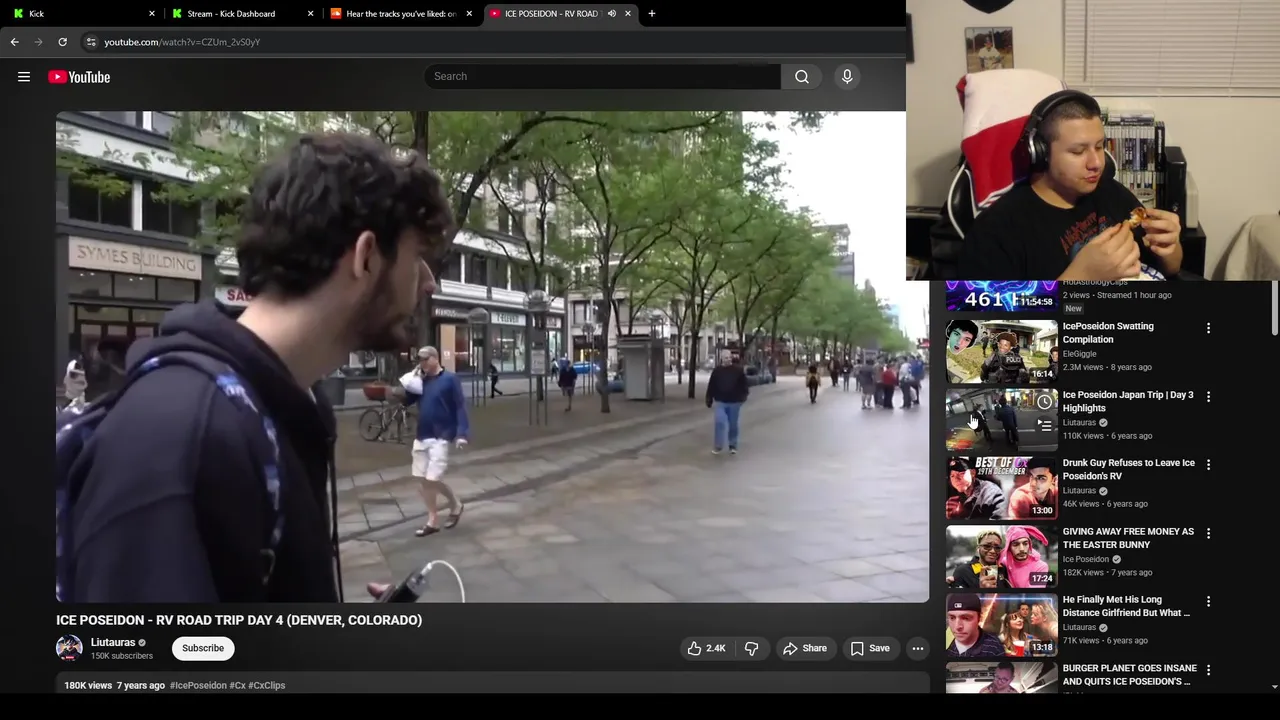Close the SoundCloud liked tracks tab
The image size is (1280, 720).
[x=469, y=14]
